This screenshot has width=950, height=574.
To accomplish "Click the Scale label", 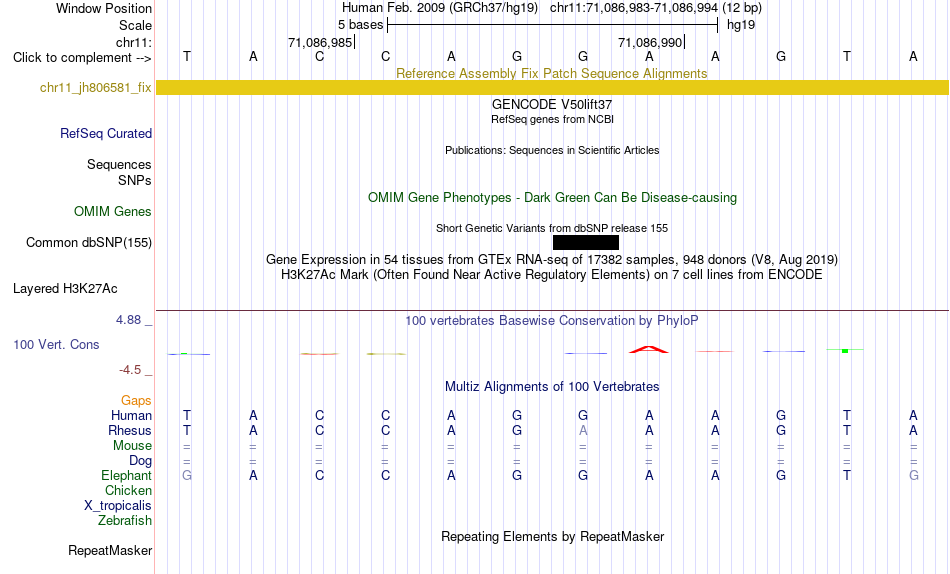I will click(135, 25).
